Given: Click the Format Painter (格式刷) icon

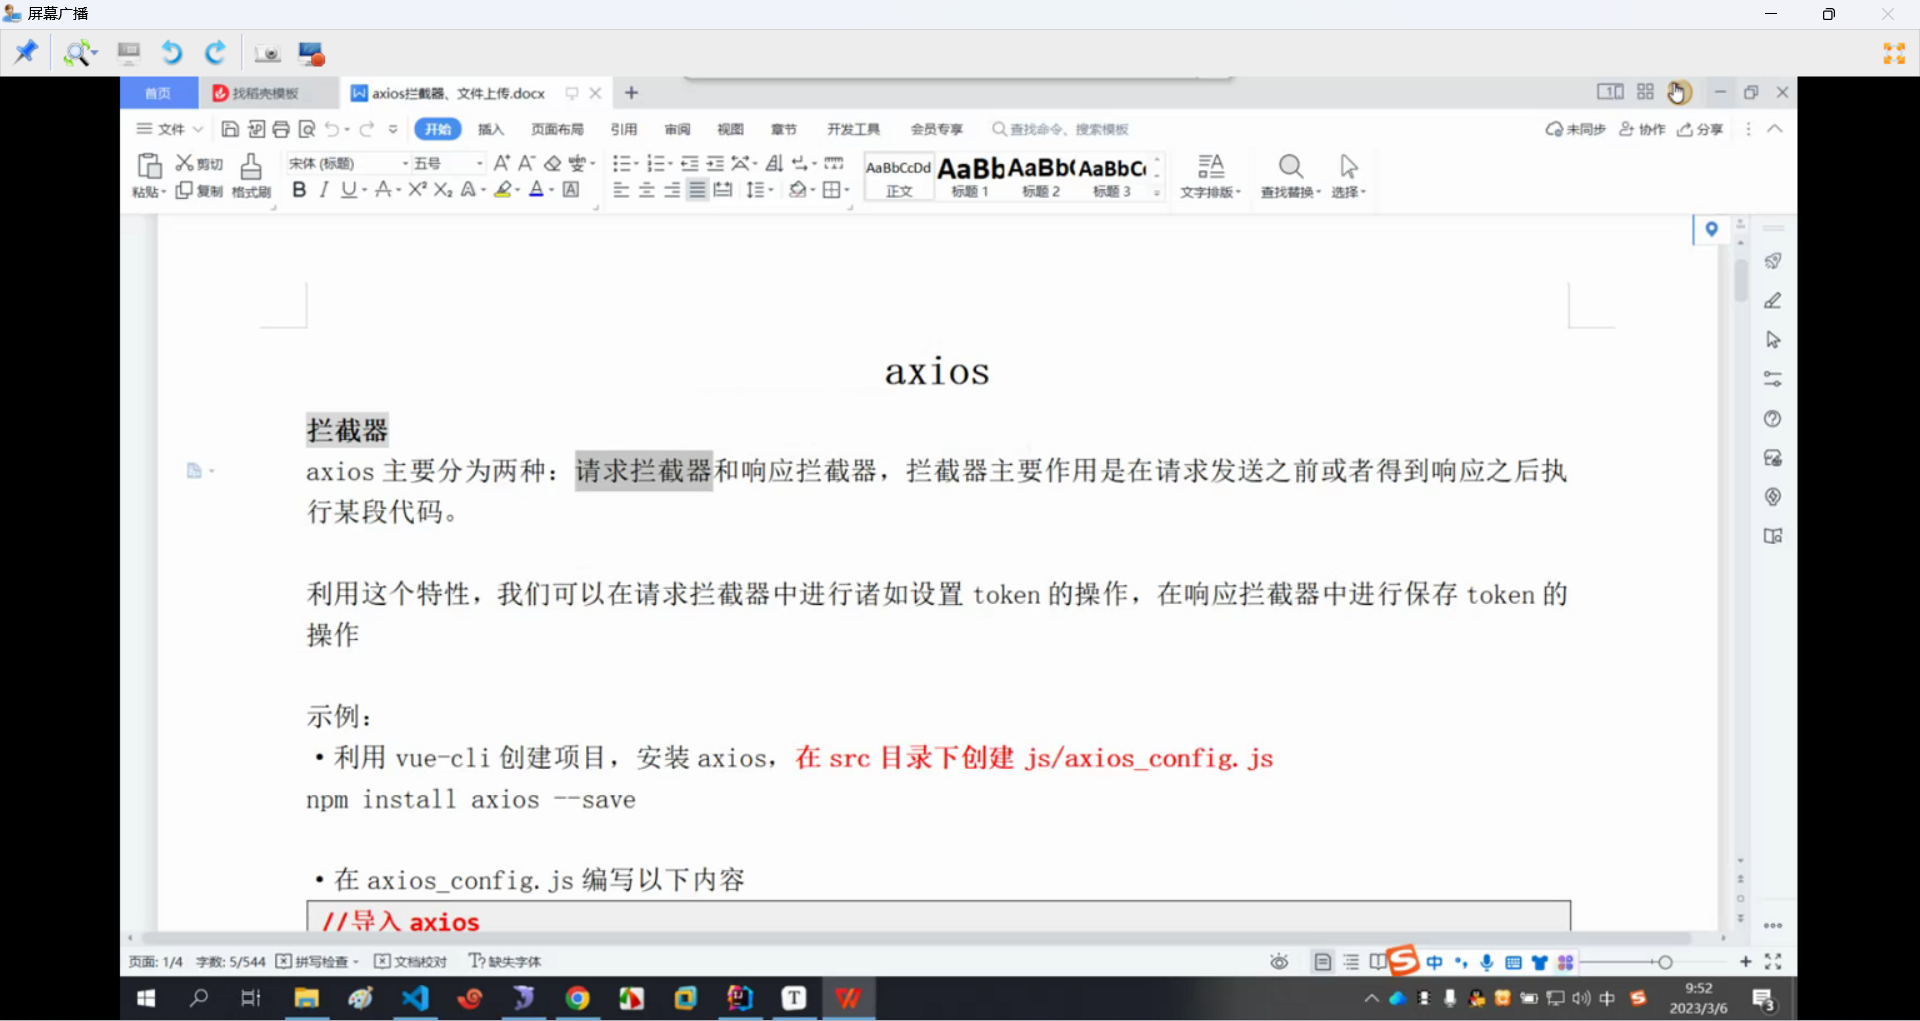Looking at the screenshot, I should point(251,174).
